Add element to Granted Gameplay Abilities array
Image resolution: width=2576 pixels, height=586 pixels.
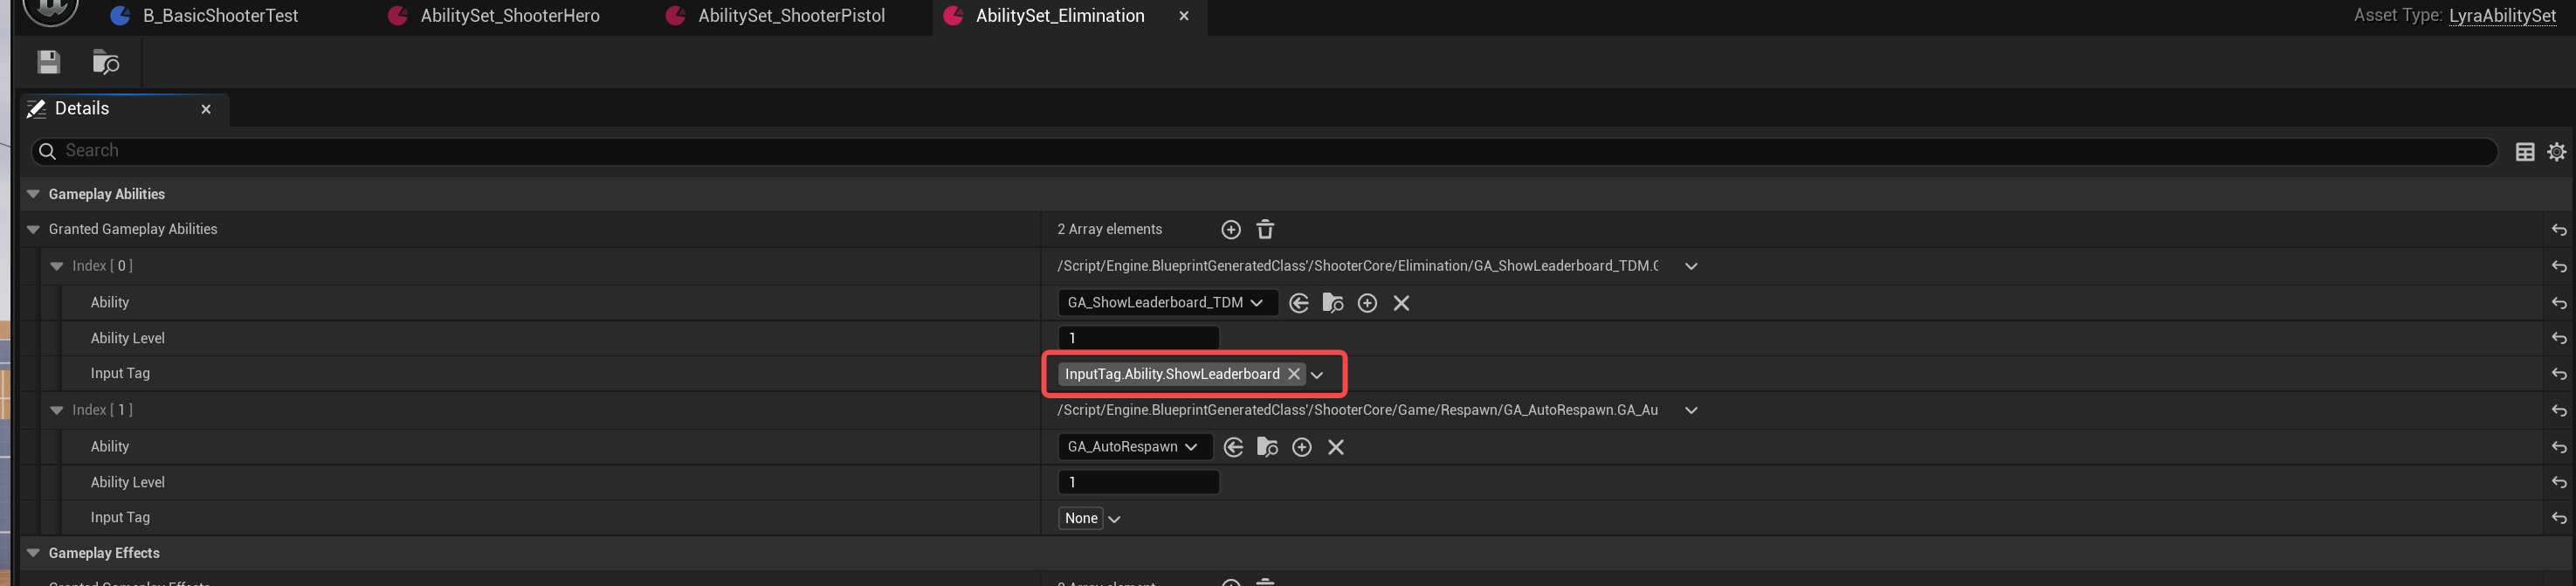(1231, 230)
